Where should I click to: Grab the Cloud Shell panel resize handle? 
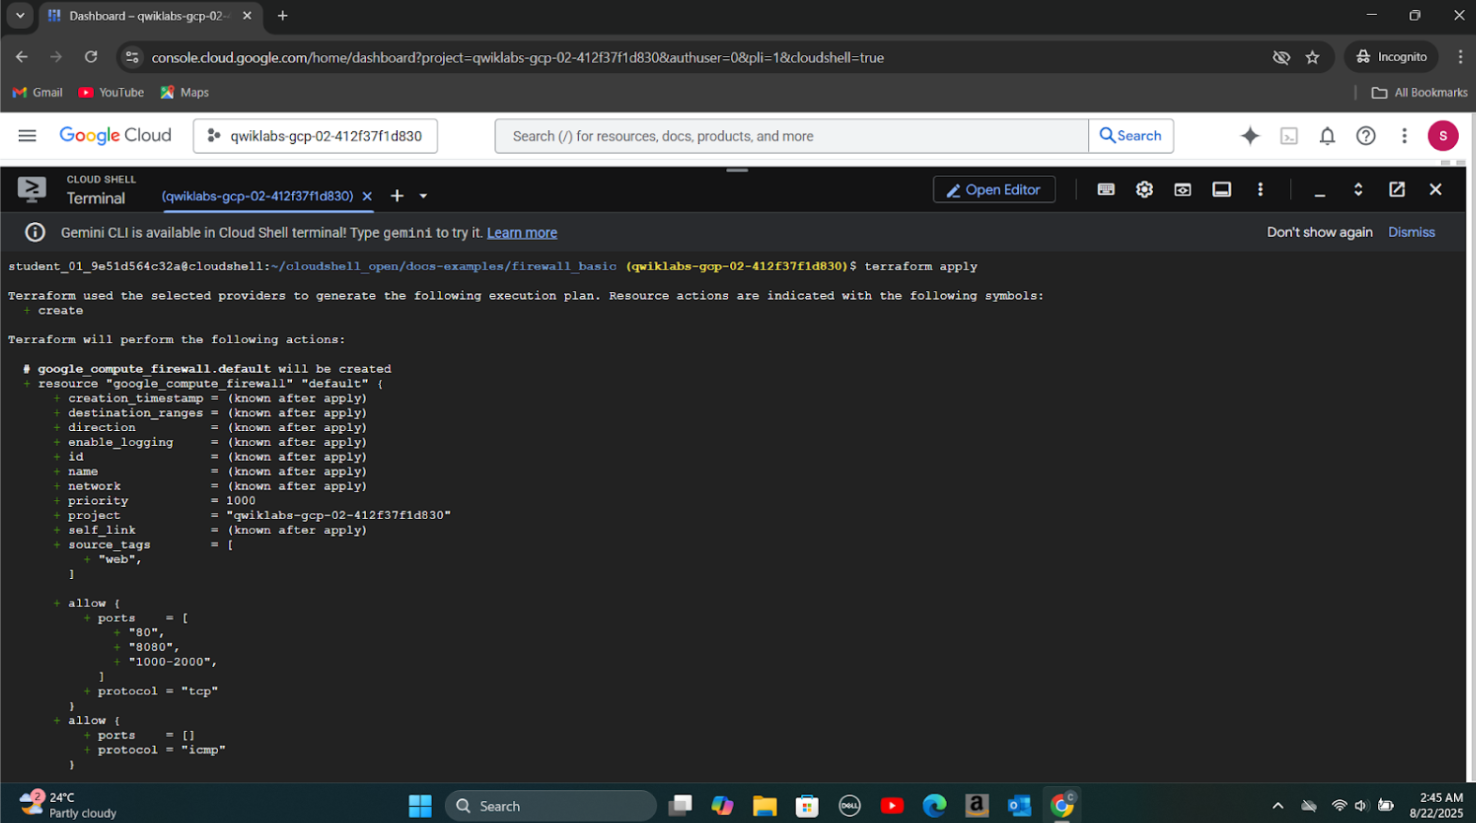[x=737, y=170]
